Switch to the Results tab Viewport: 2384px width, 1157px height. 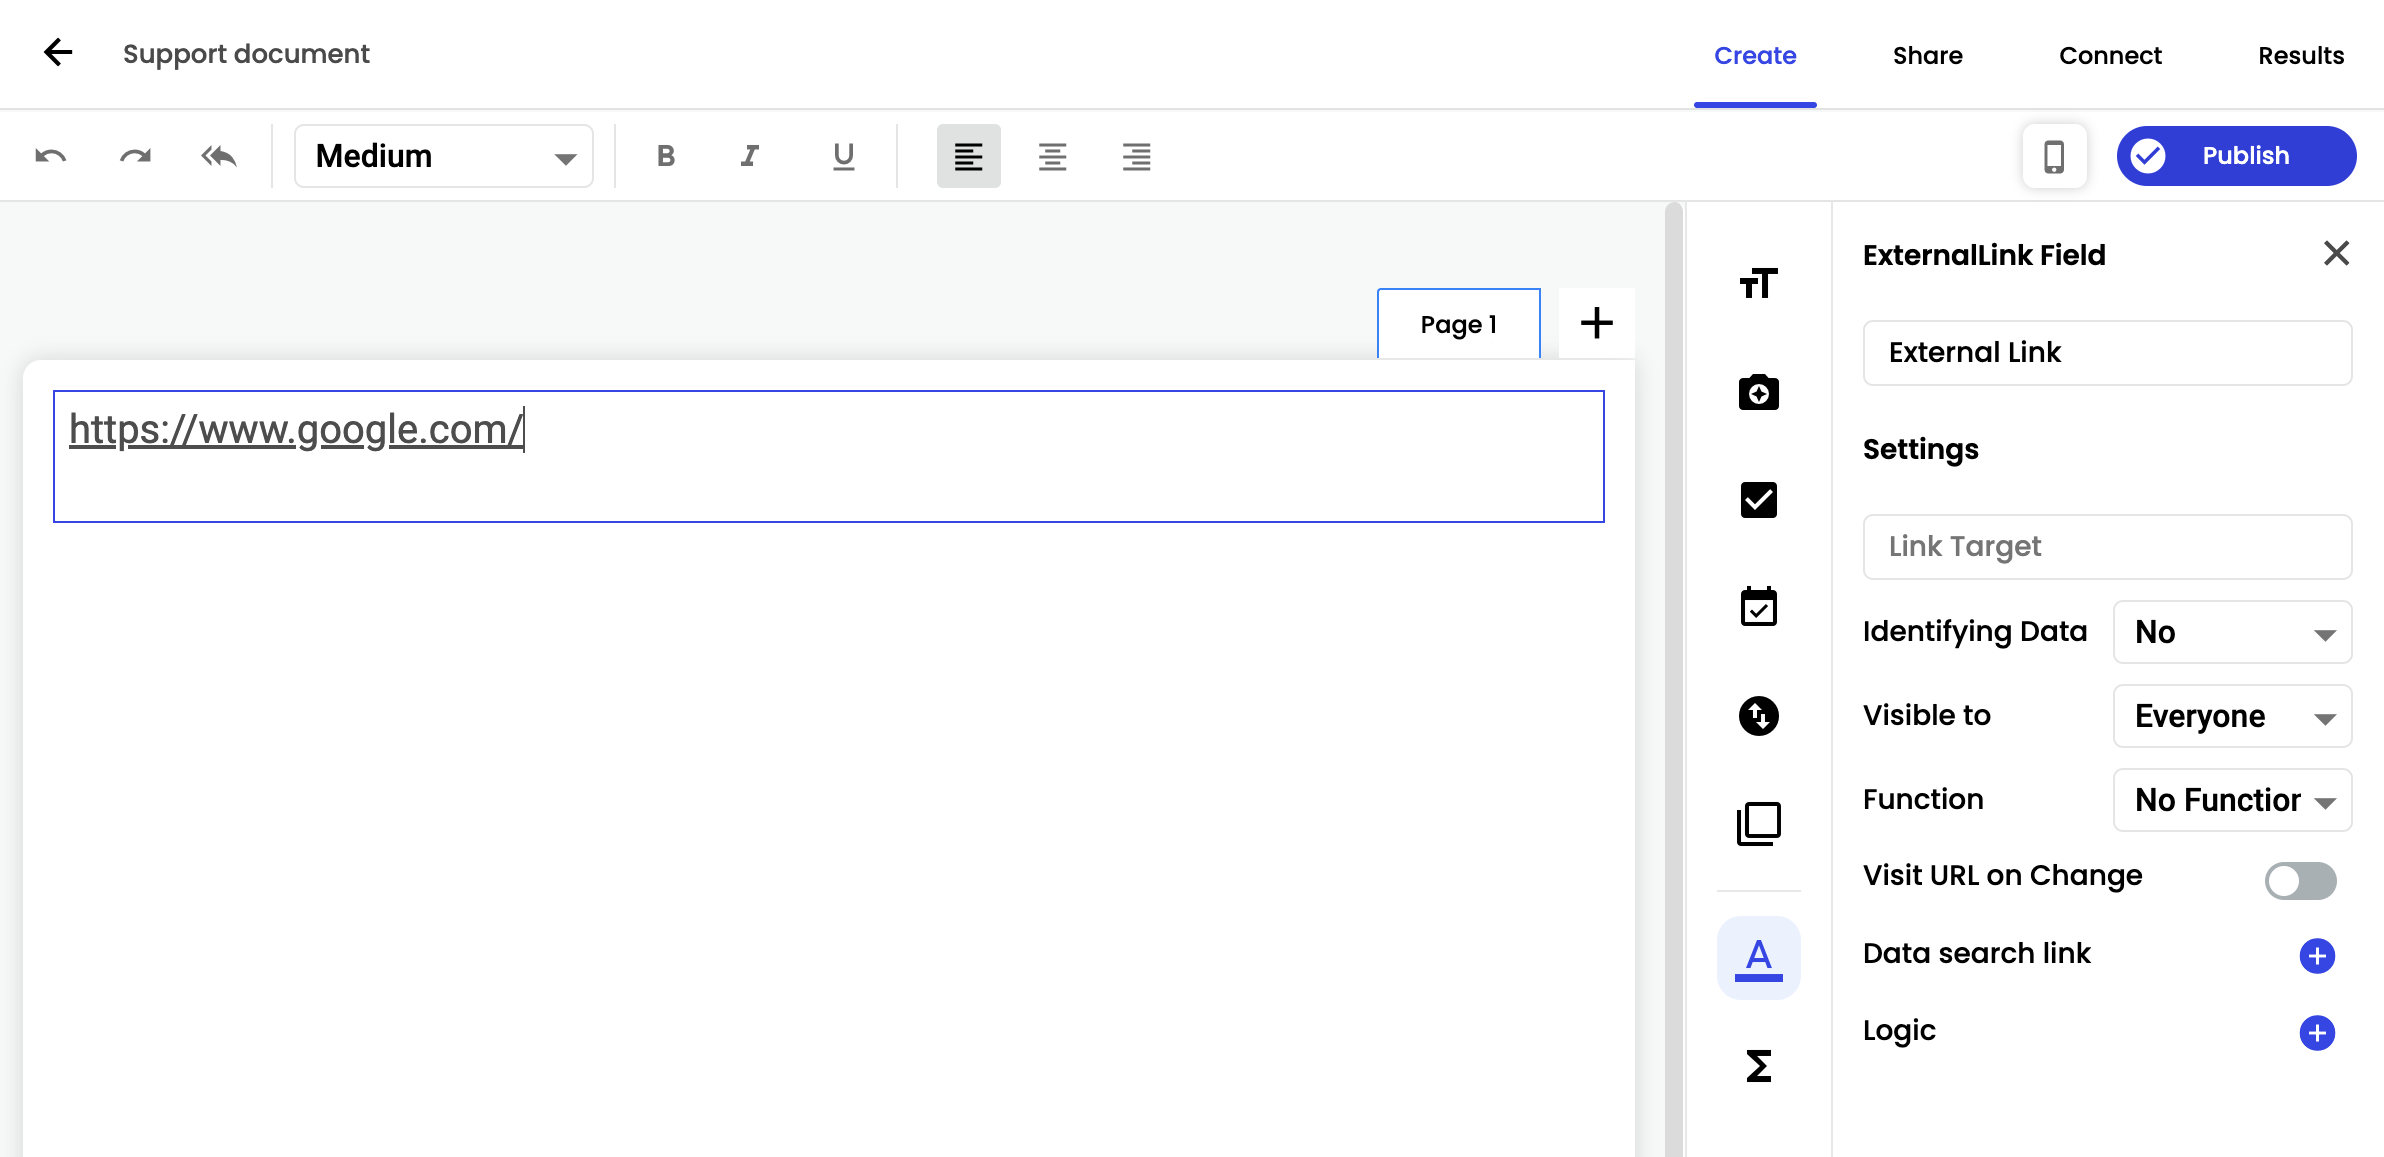coord(2301,56)
